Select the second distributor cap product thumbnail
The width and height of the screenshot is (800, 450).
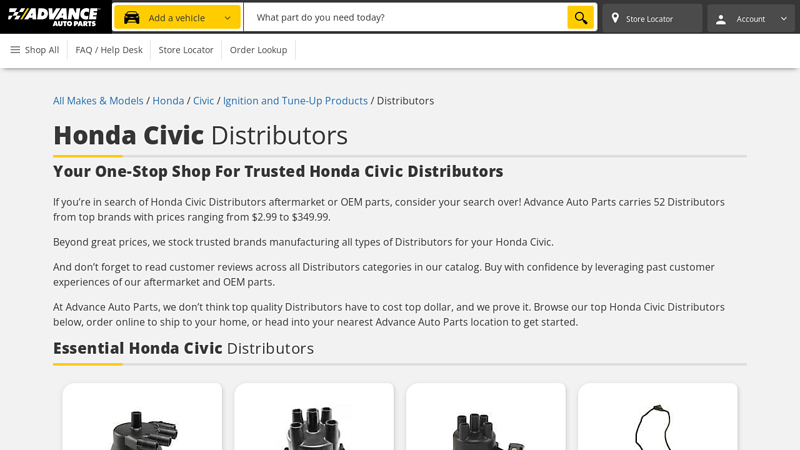point(314,428)
